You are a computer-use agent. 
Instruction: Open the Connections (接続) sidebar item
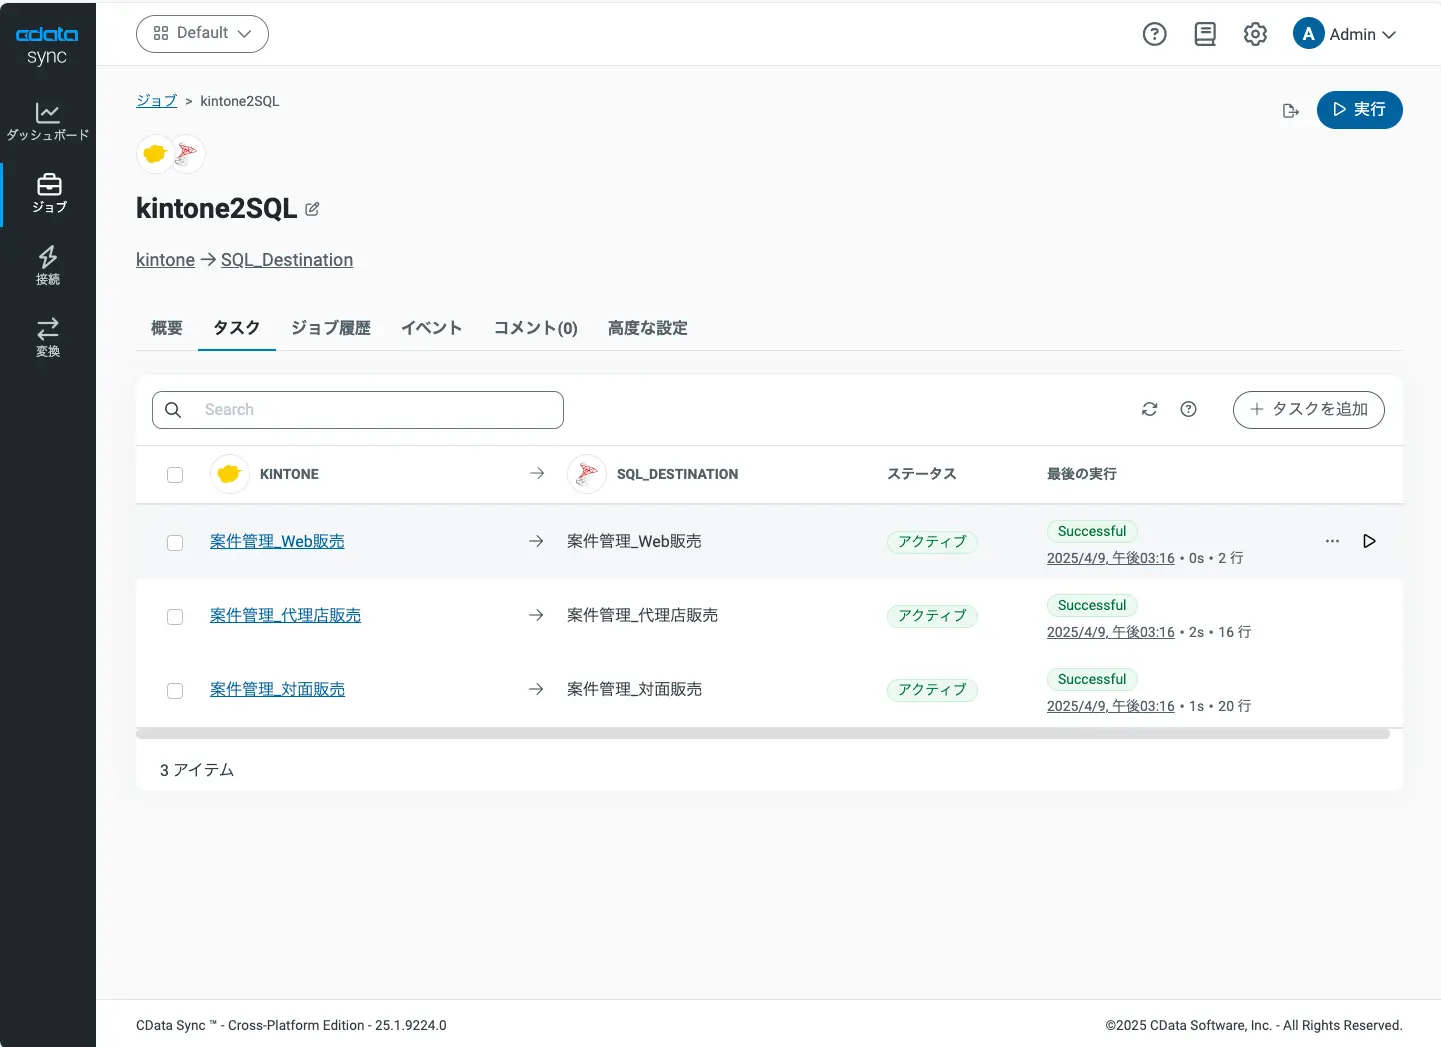coord(48,266)
